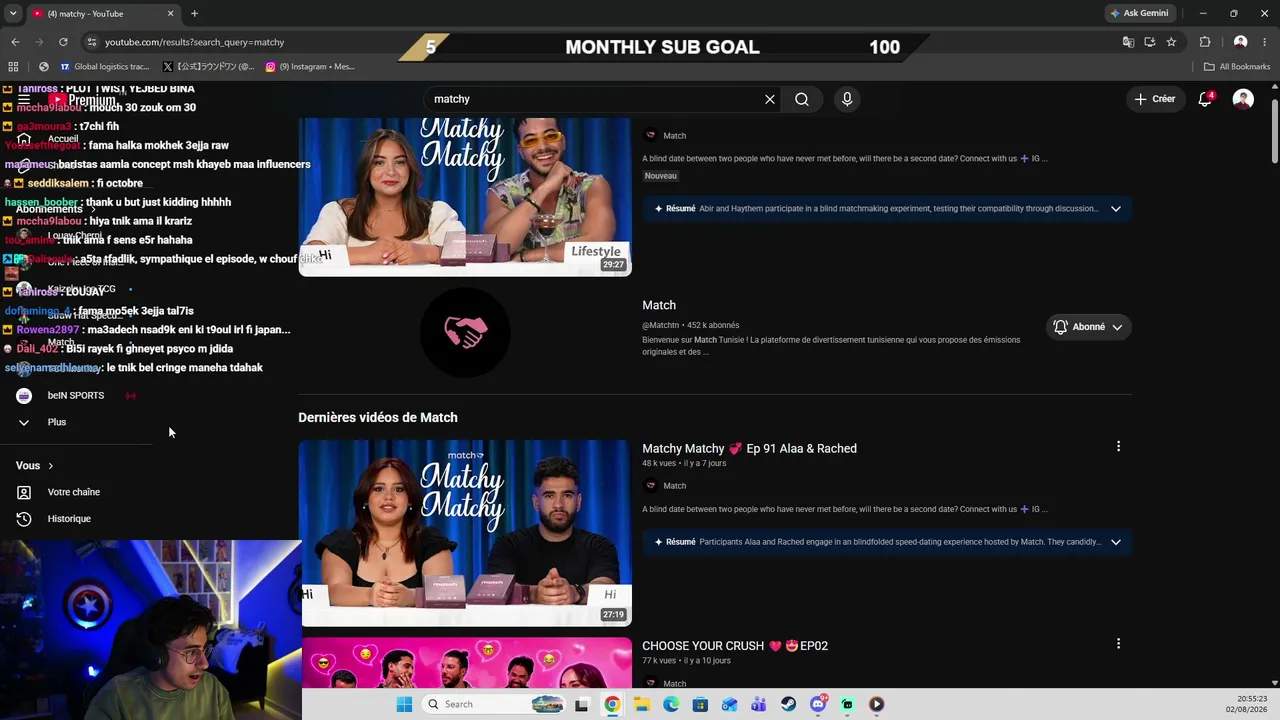The height and width of the screenshot is (720, 1280).
Task: Open Chrome's three-dot menu
Action: pos(1265,42)
